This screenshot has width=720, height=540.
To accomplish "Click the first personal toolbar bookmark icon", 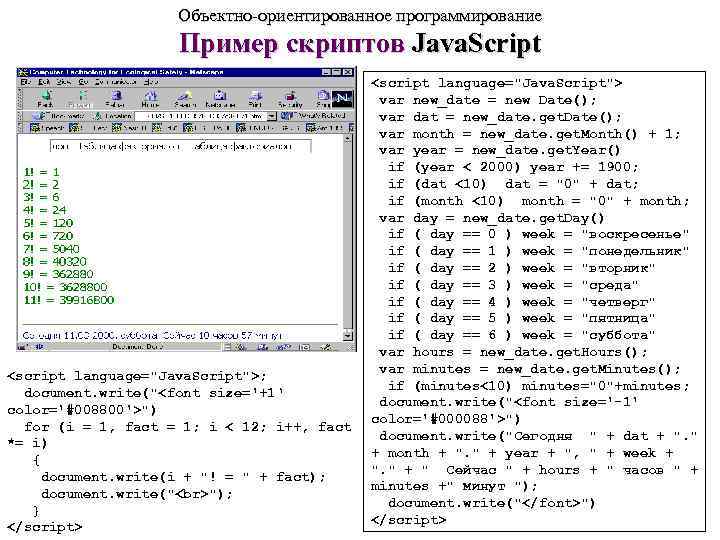I will coord(35,128).
